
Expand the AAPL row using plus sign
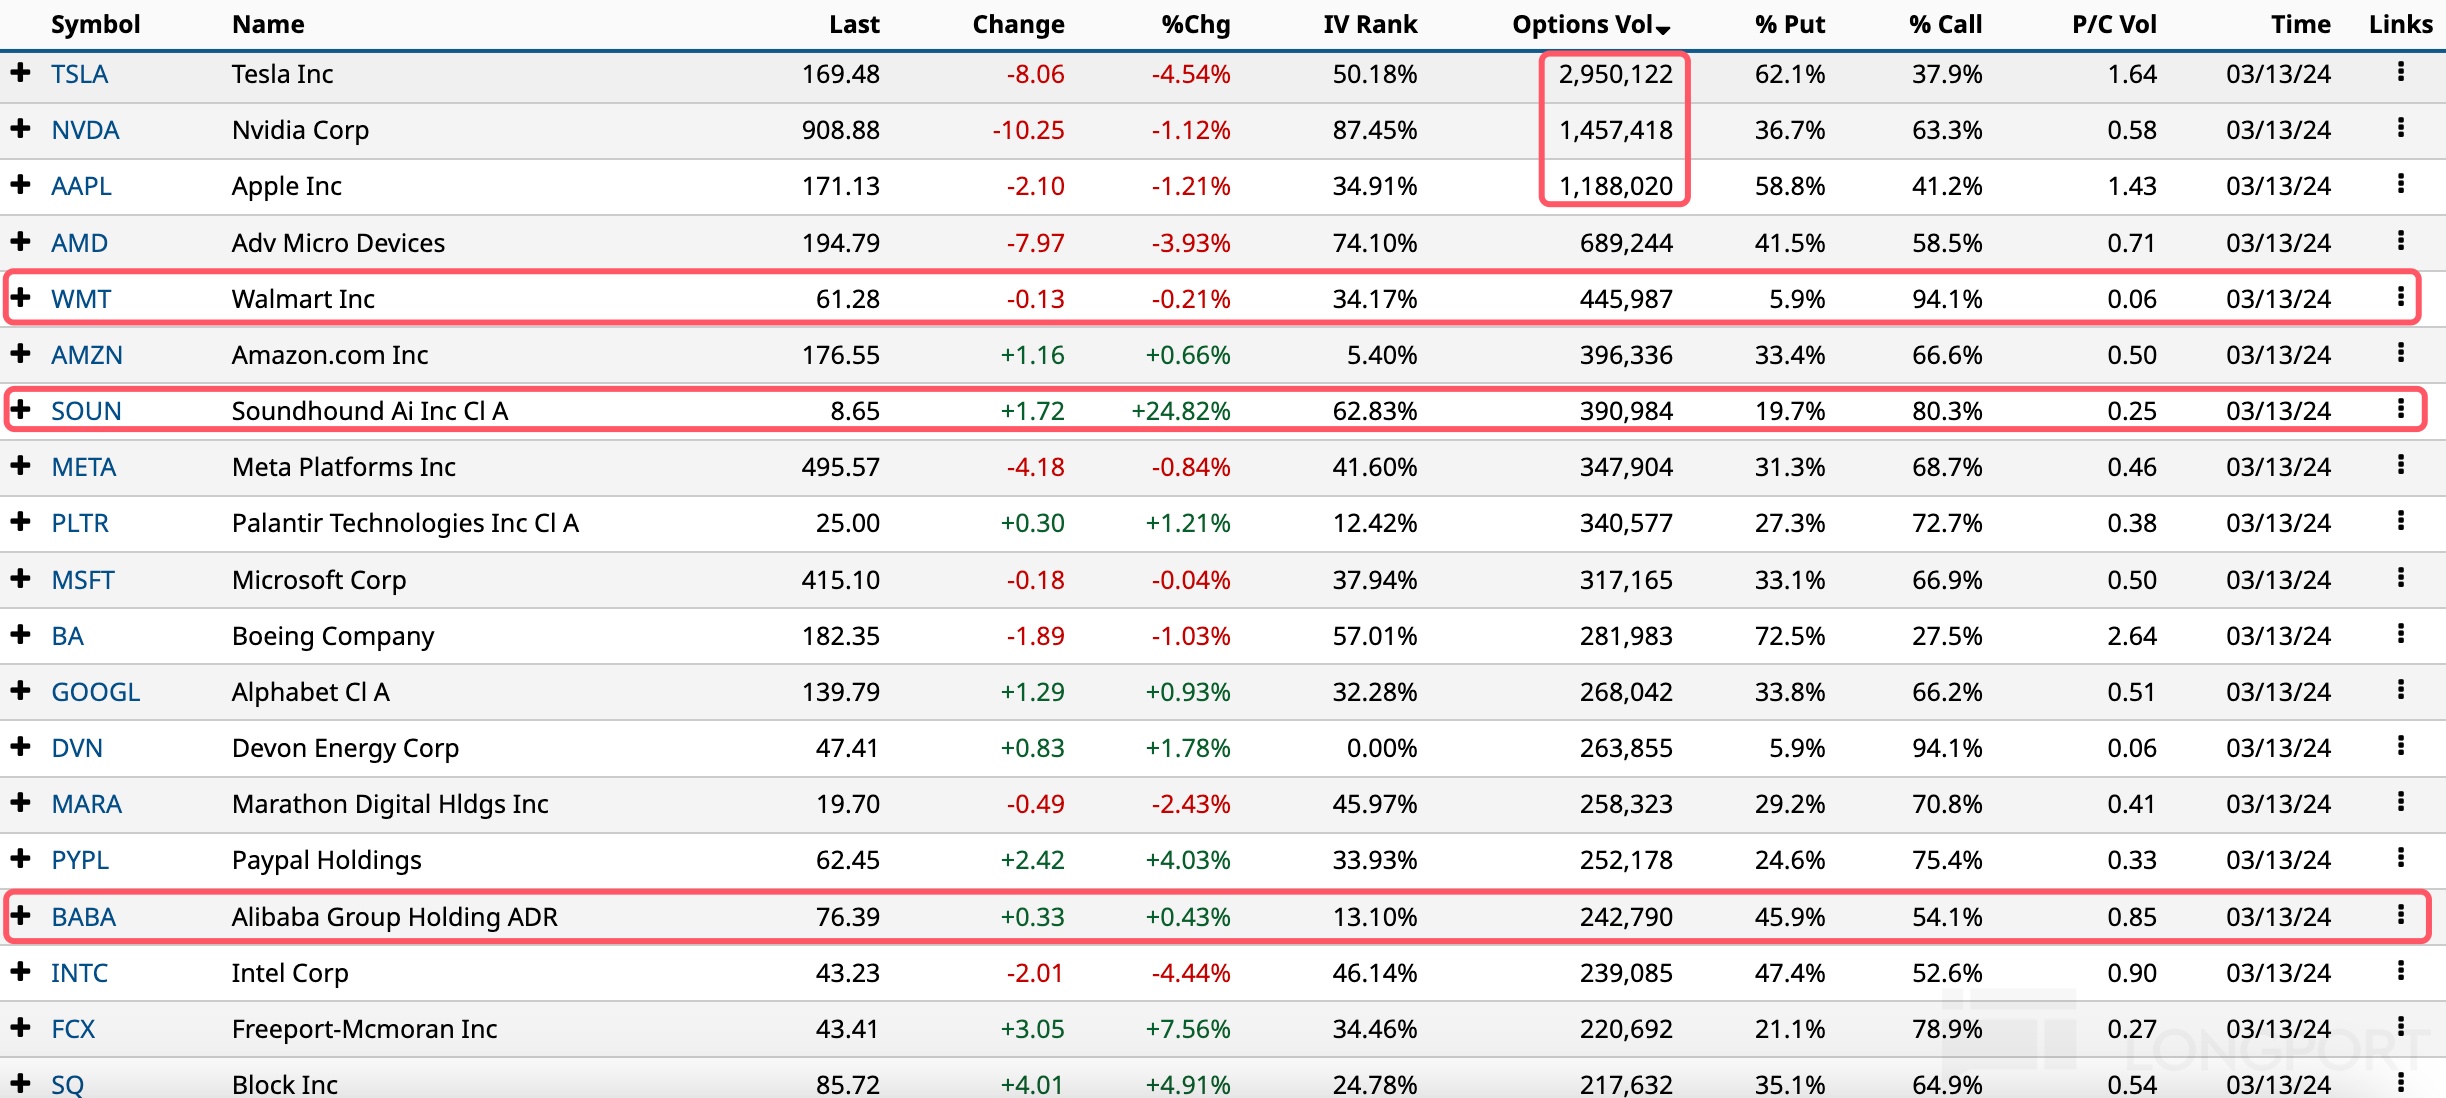(x=20, y=184)
